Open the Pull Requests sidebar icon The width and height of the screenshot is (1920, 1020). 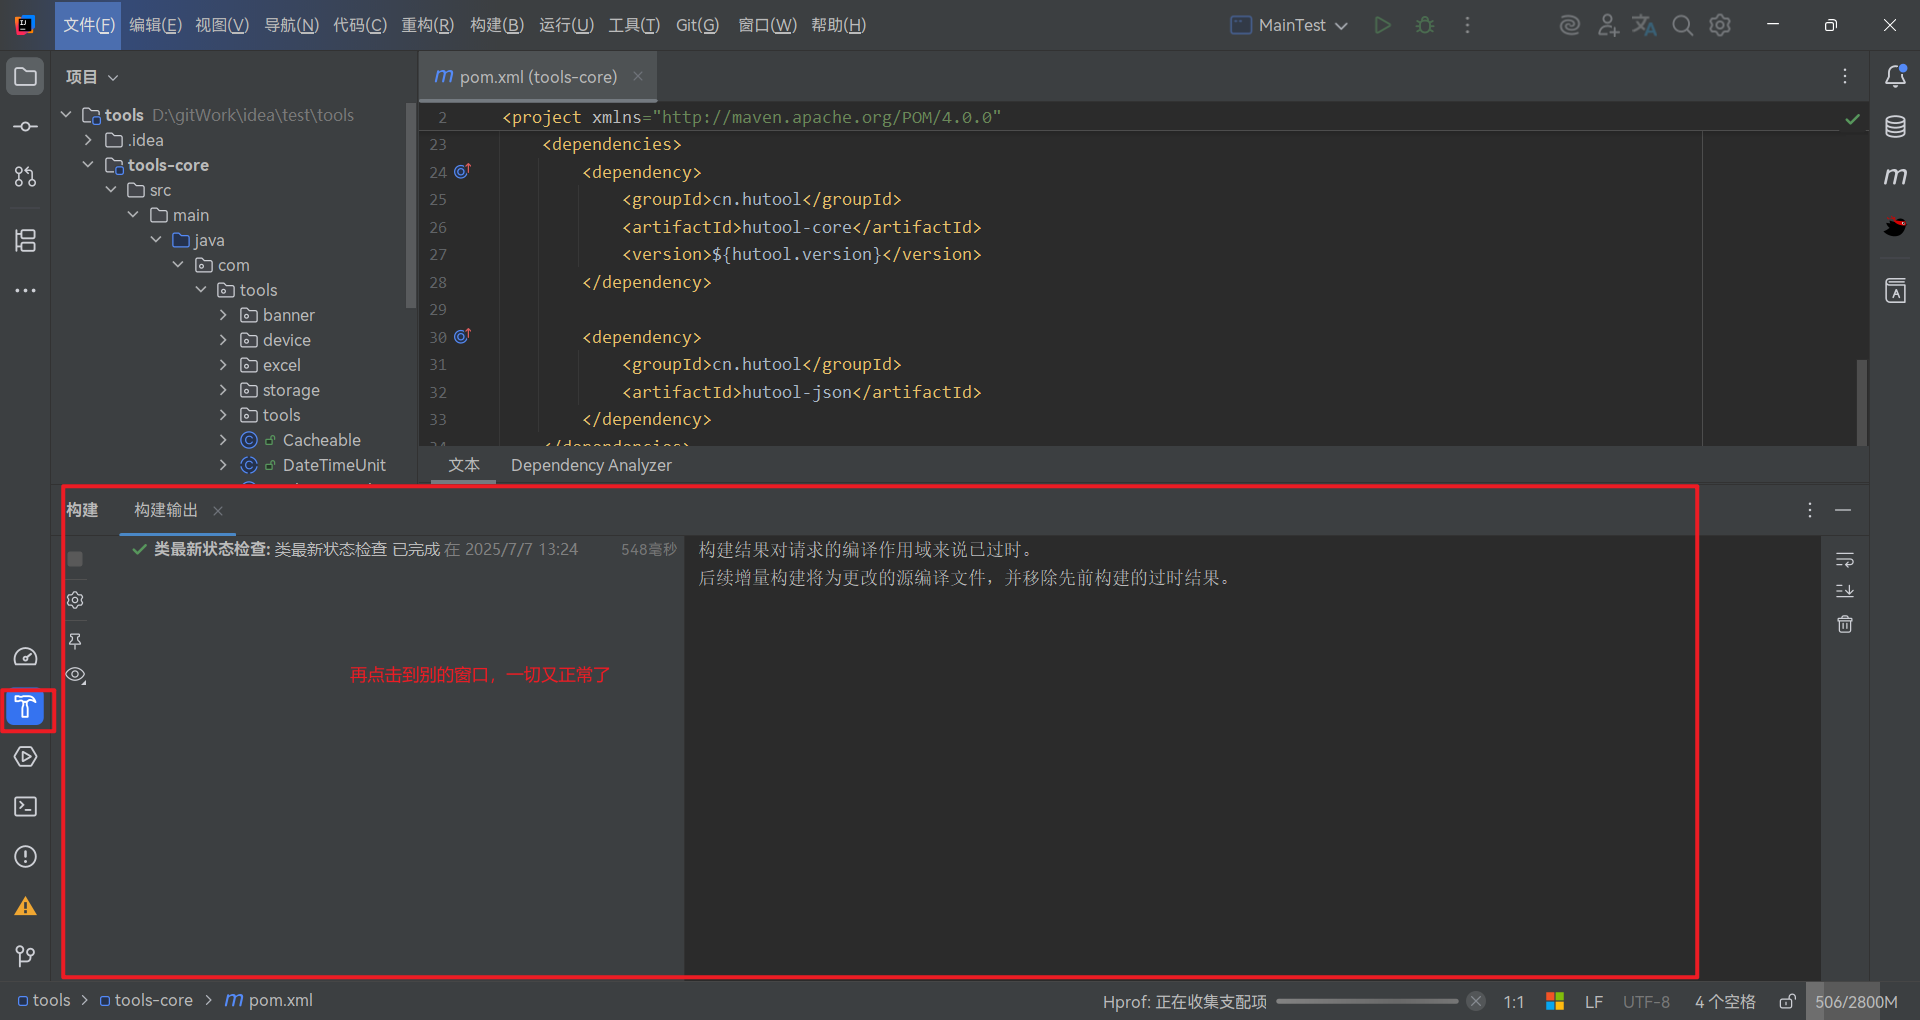(26, 177)
